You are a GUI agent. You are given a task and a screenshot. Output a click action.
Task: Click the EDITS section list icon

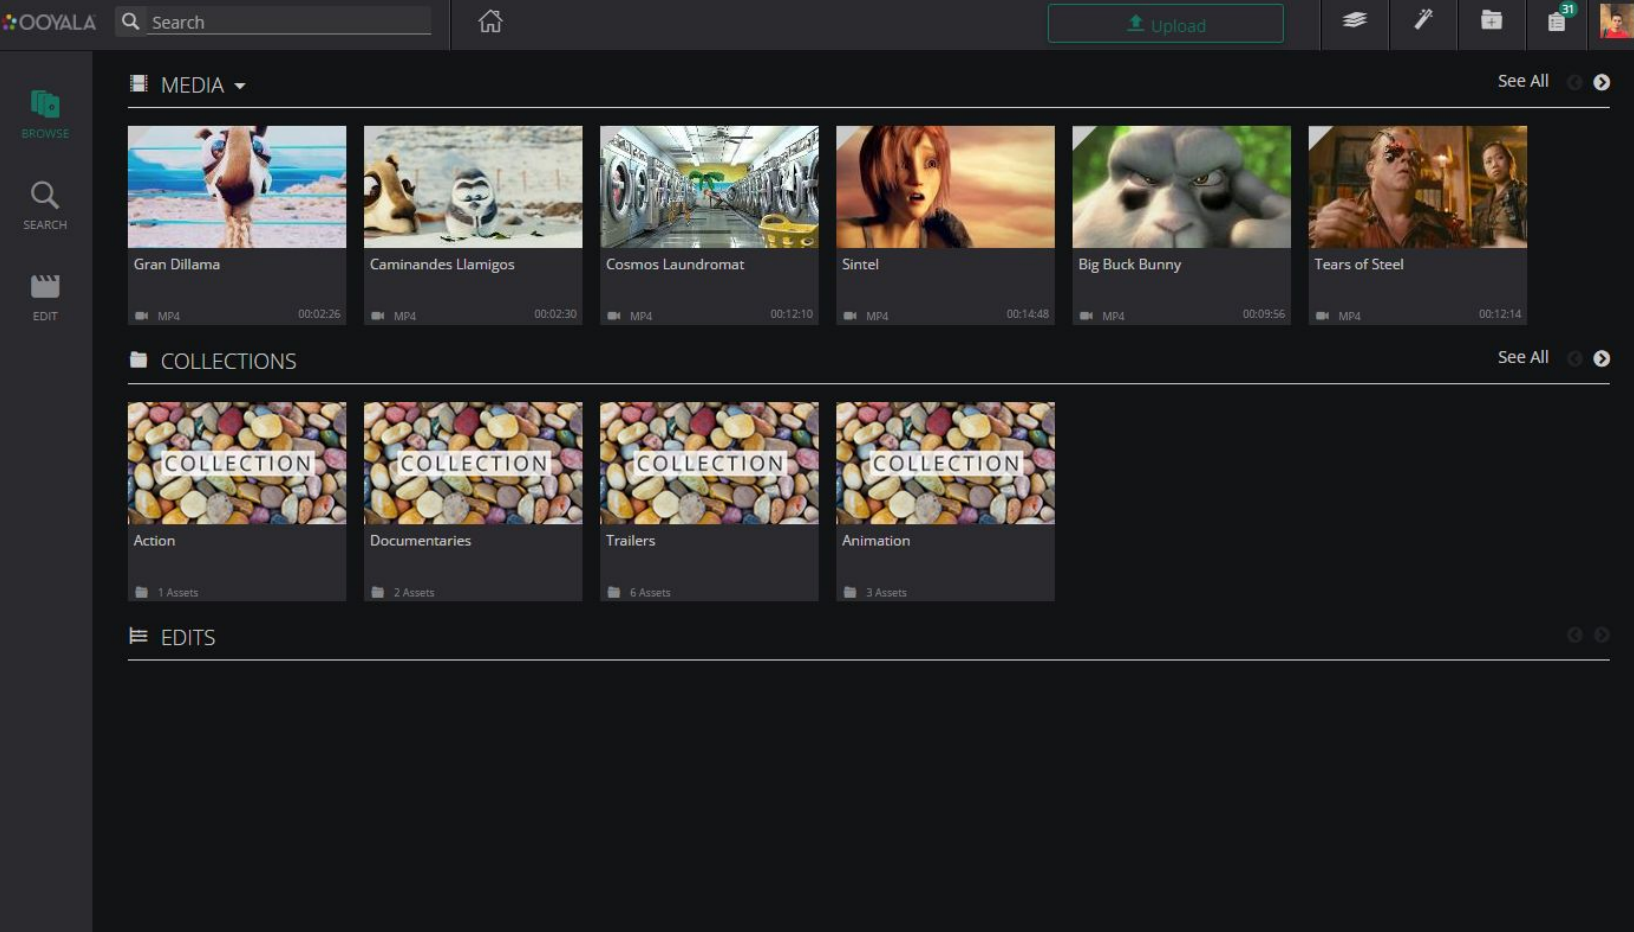click(x=138, y=636)
